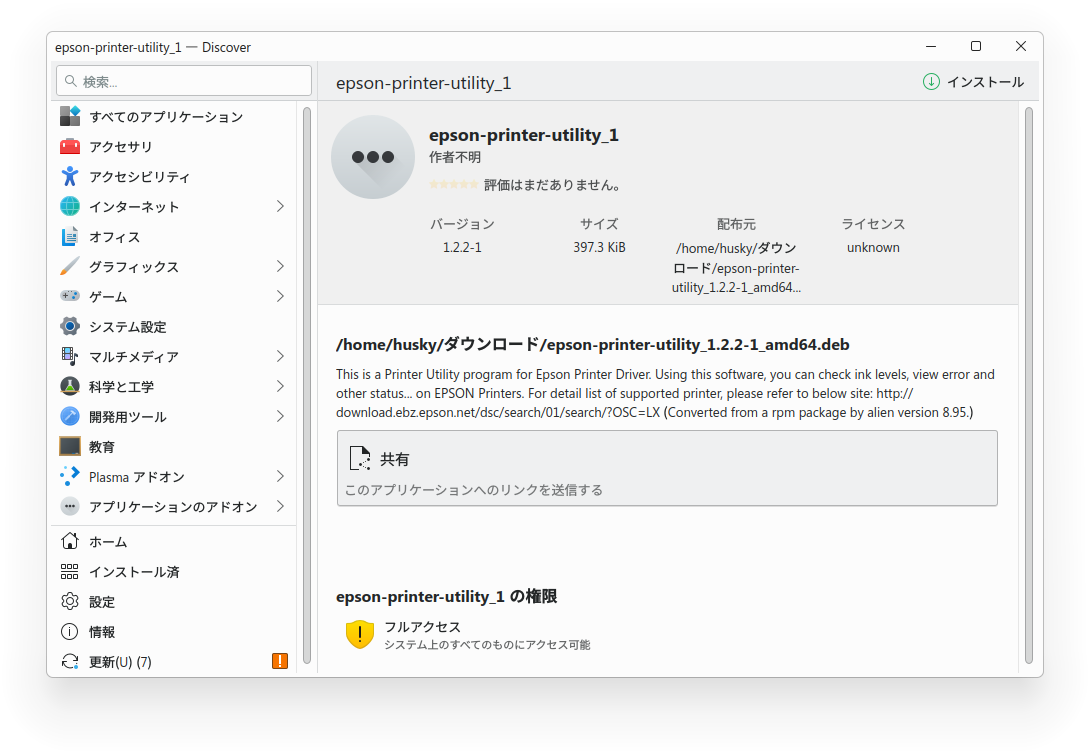Select アクセサリ category label
1090x753 pixels.
[x=120, y=147]
